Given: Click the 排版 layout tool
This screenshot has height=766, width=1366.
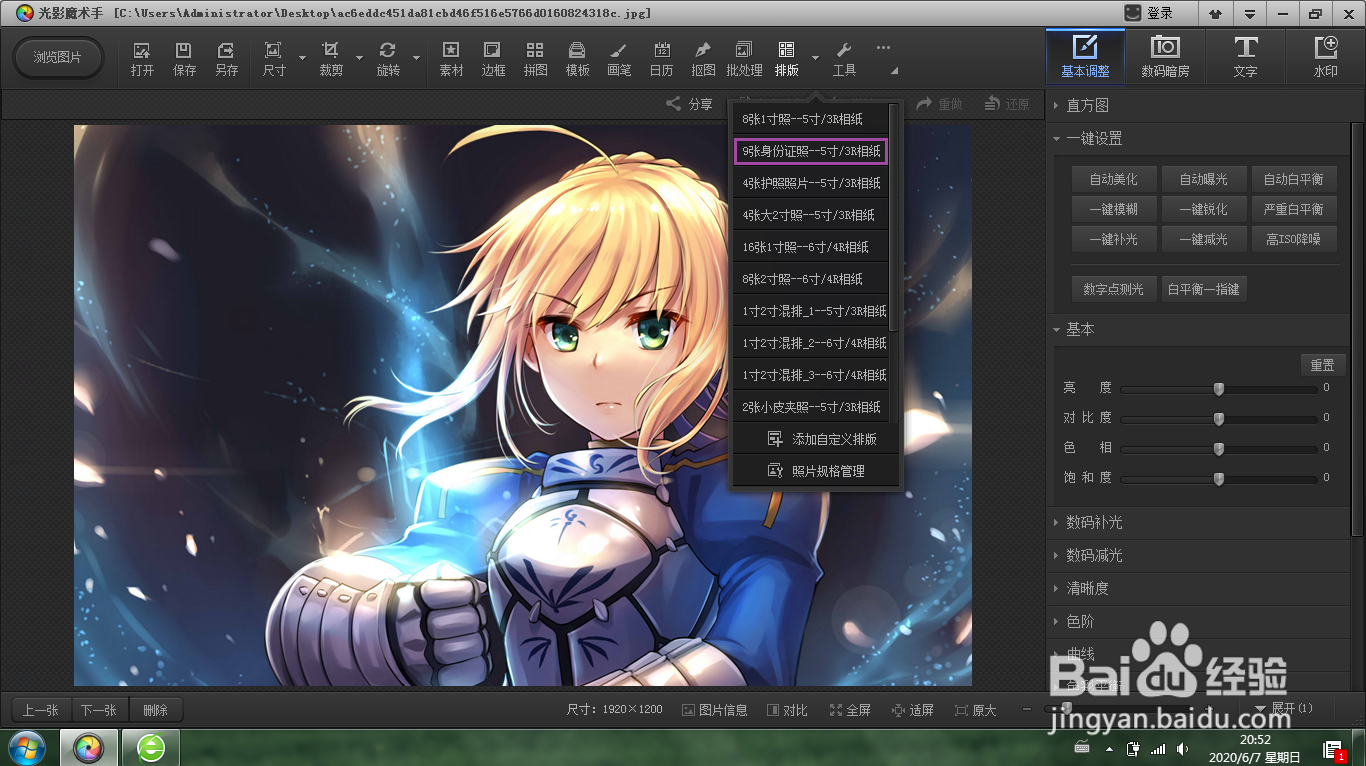Looking at the screenshot, I should pyautogui.click(x=786, y=59).
